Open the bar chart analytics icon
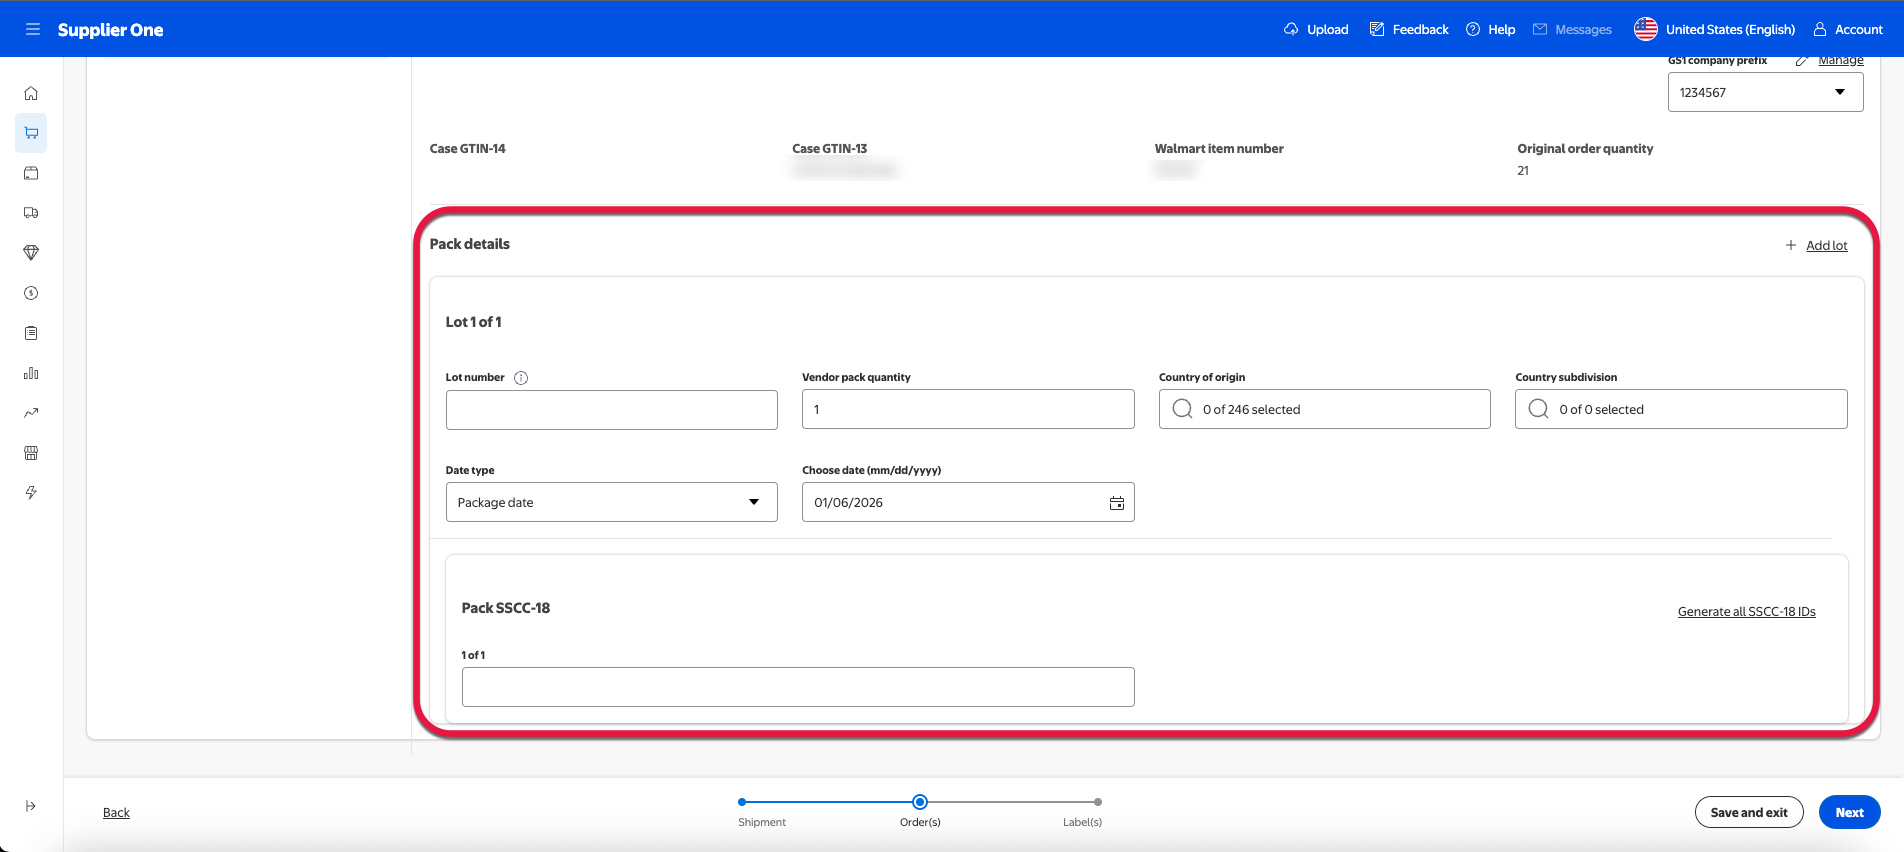The width and height of the screenshot is (1904, 852). (31, 373)
